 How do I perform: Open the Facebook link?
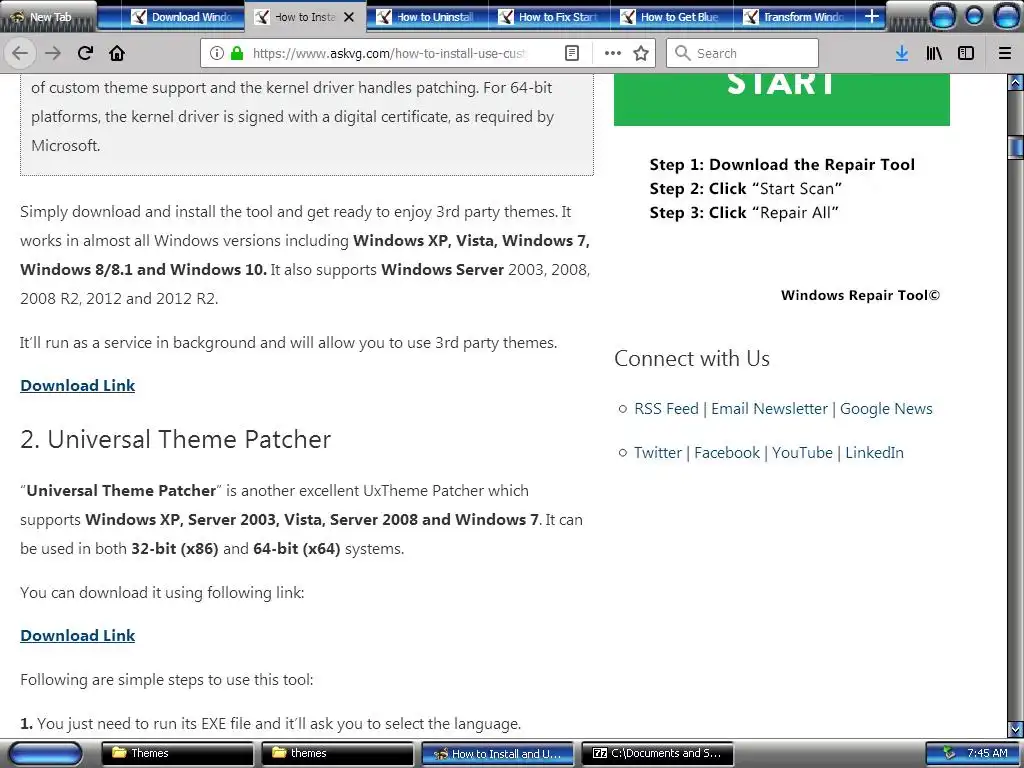tap(727, 453)
